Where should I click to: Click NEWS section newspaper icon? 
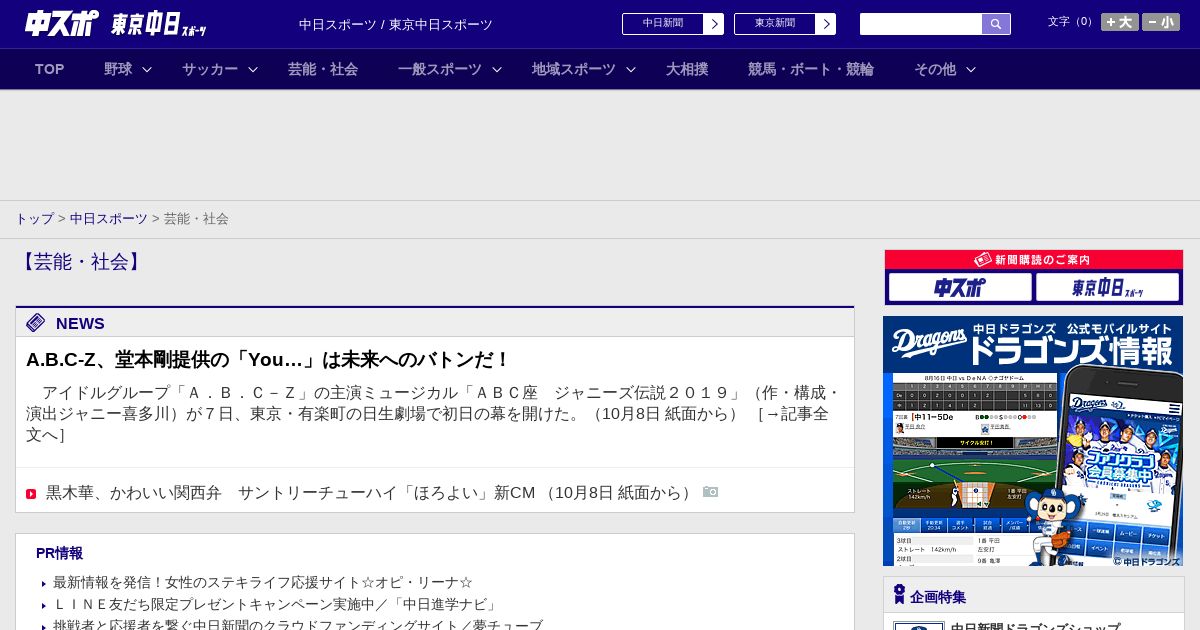[36, 322]
